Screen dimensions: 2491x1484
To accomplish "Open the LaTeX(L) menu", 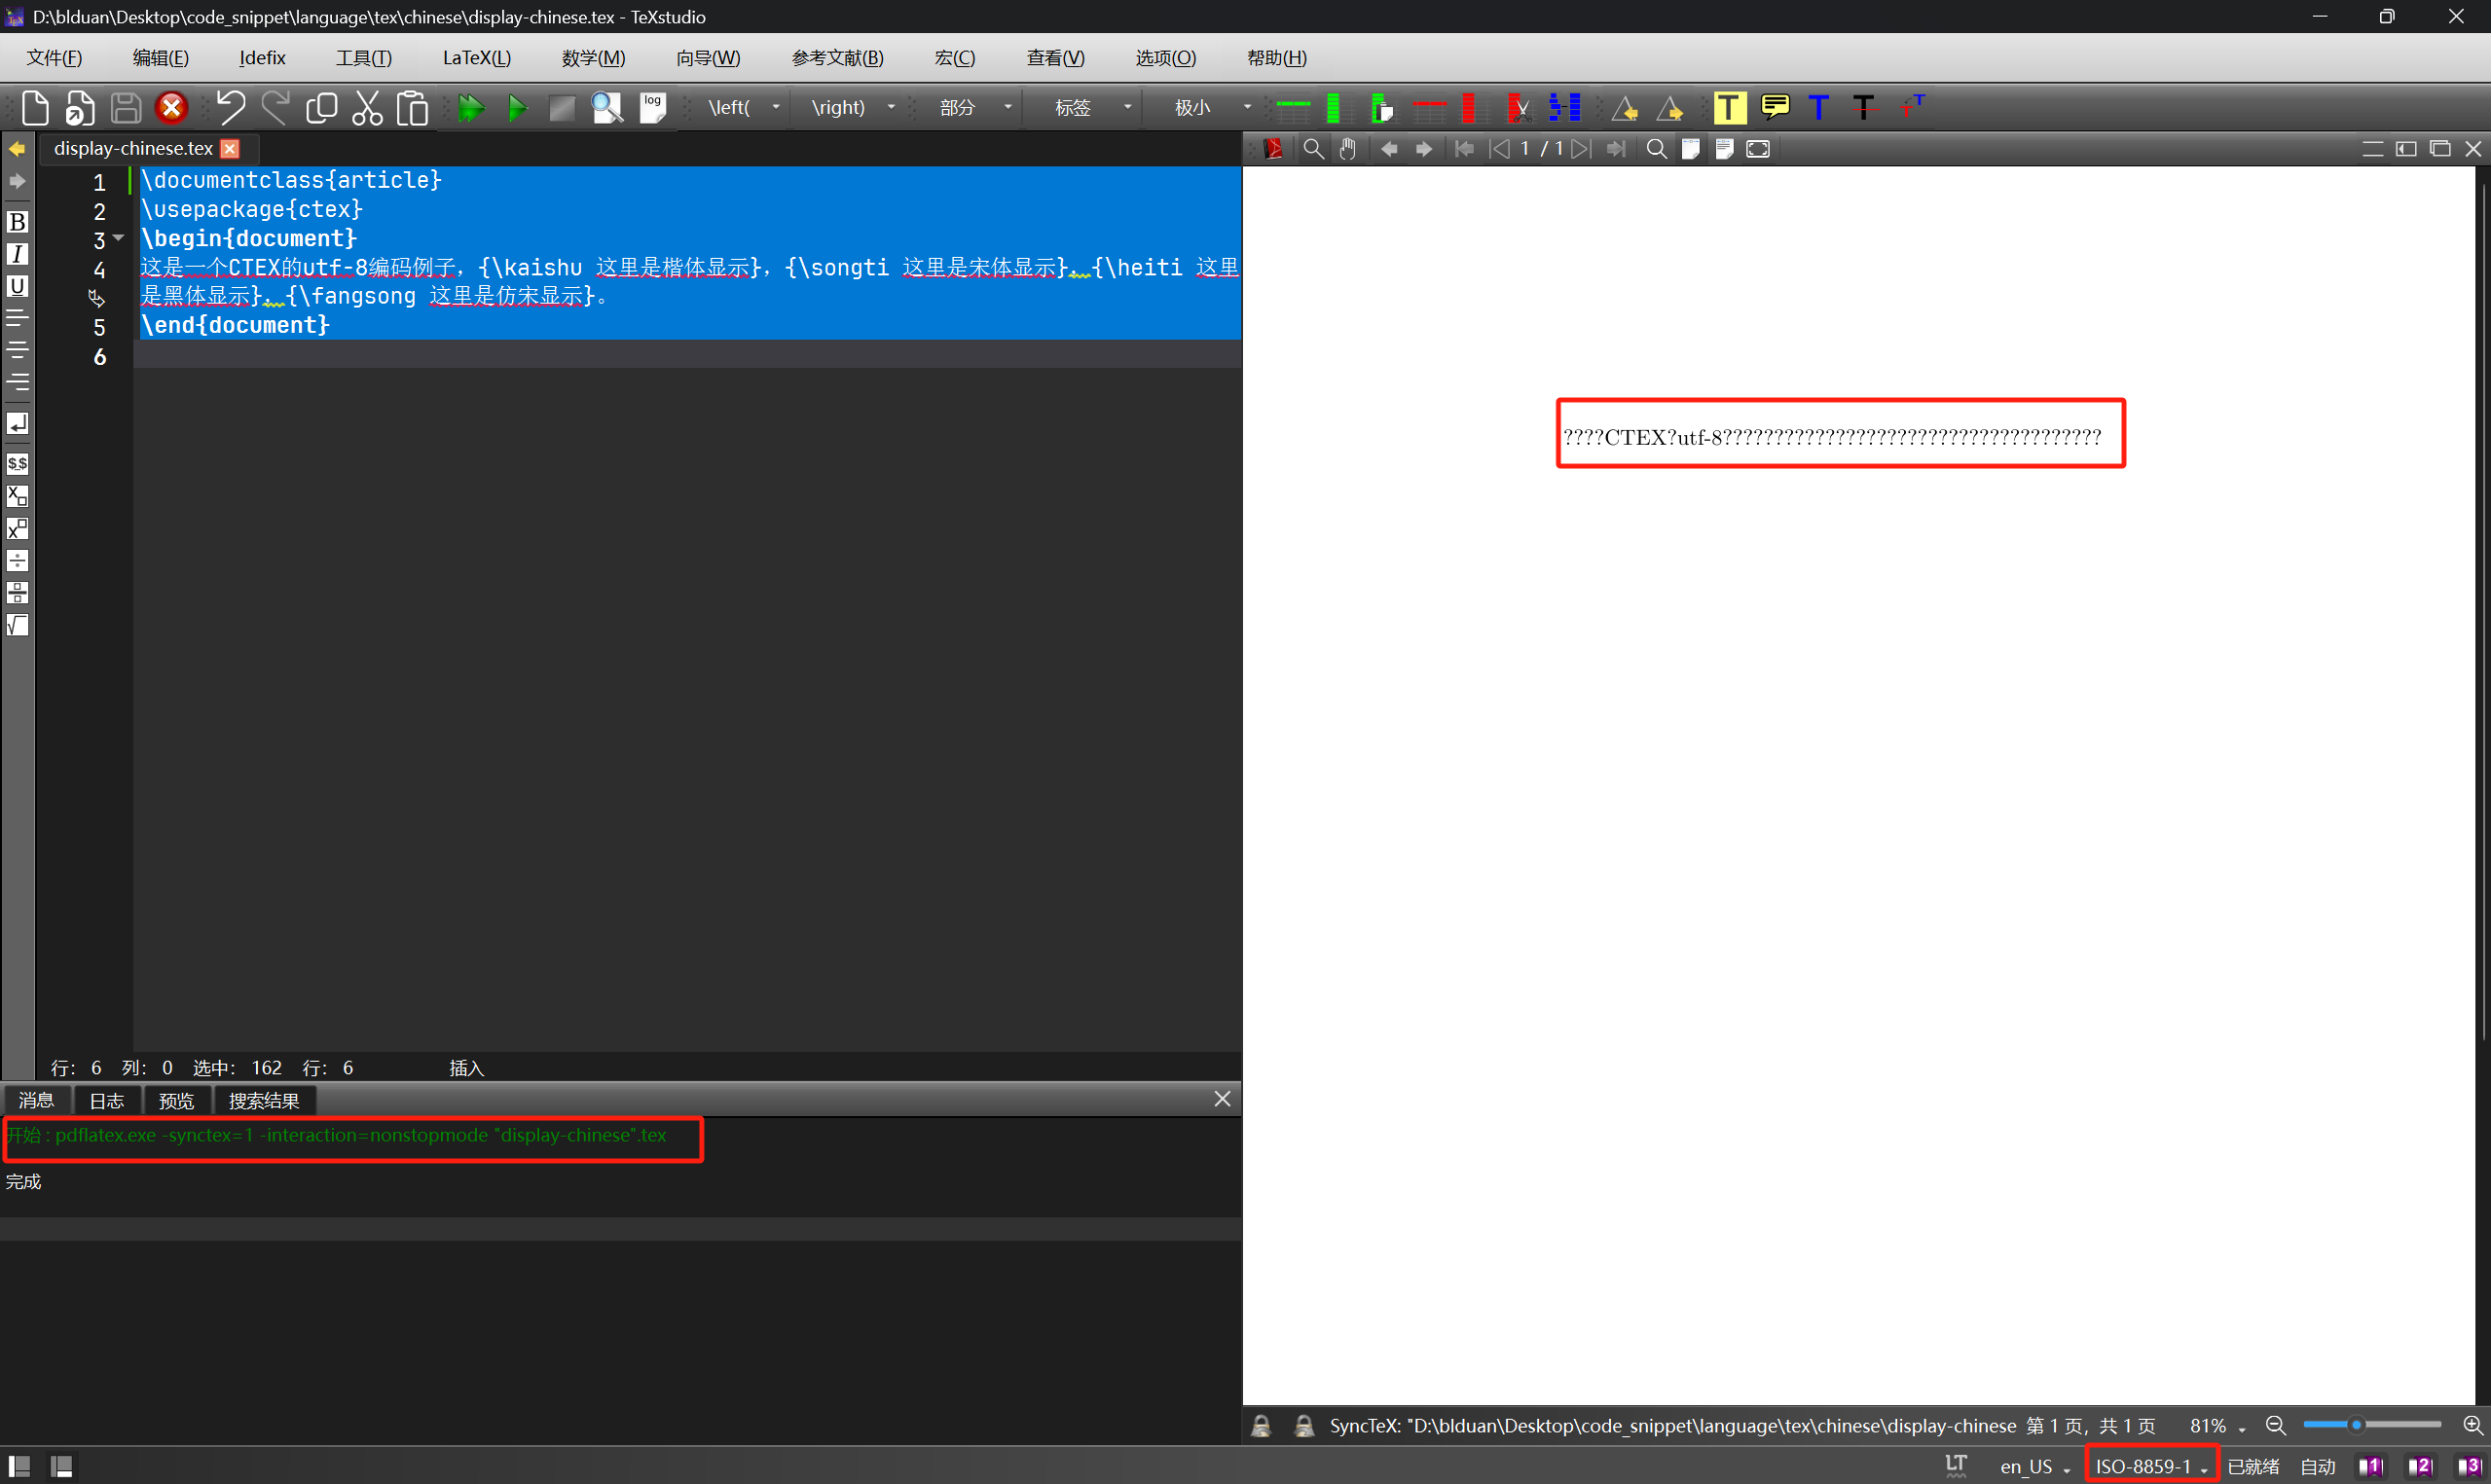I will [x=477, y=58].
